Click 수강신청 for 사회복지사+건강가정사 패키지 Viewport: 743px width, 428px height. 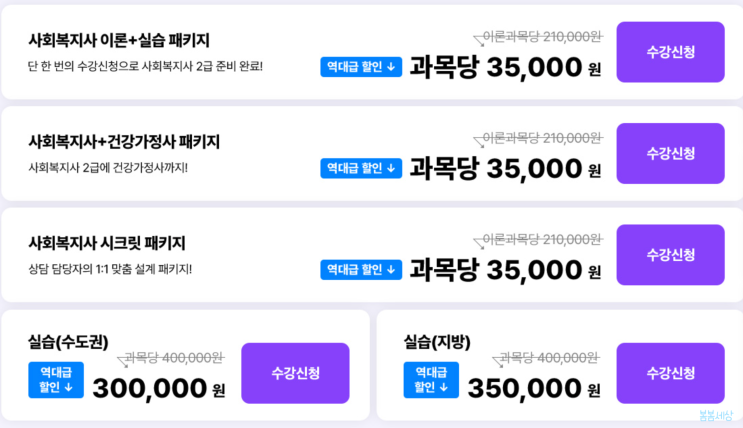coord(670,153)
